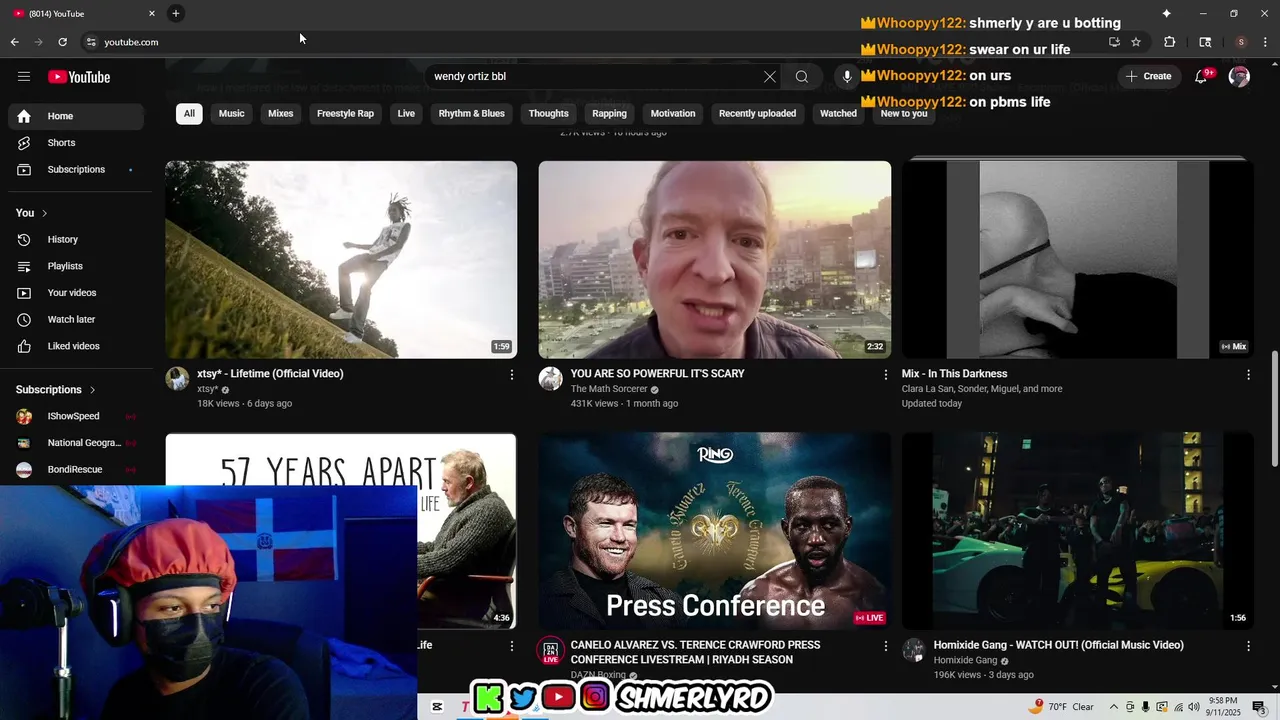Viewport: 1280px width, 720px height.
Task: Click The Math Sorcerer channel avatar
Action: [550, 379]
